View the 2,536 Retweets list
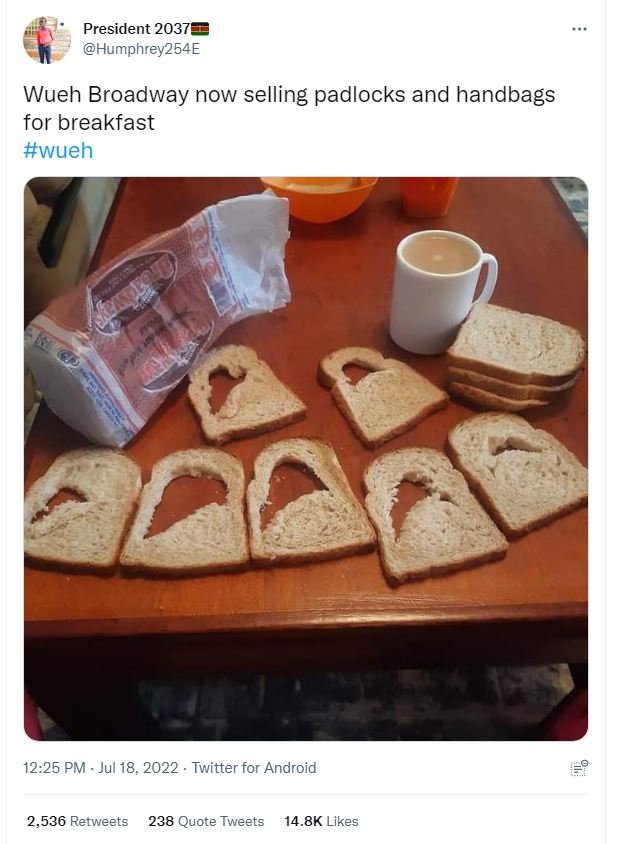Image resolution: width=620 pixels, height=844 pixels. (78, 821)
